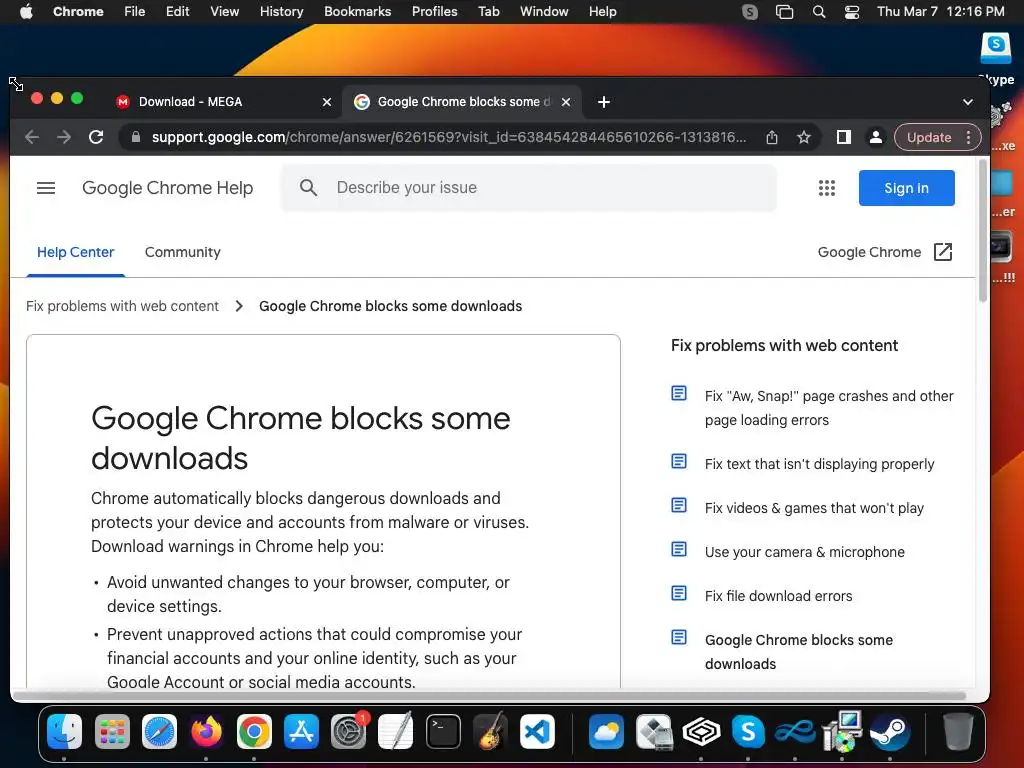Click the Chrome back arrow
The width and height of the screenshot is (1024, 768).
[x=32, y=137]
